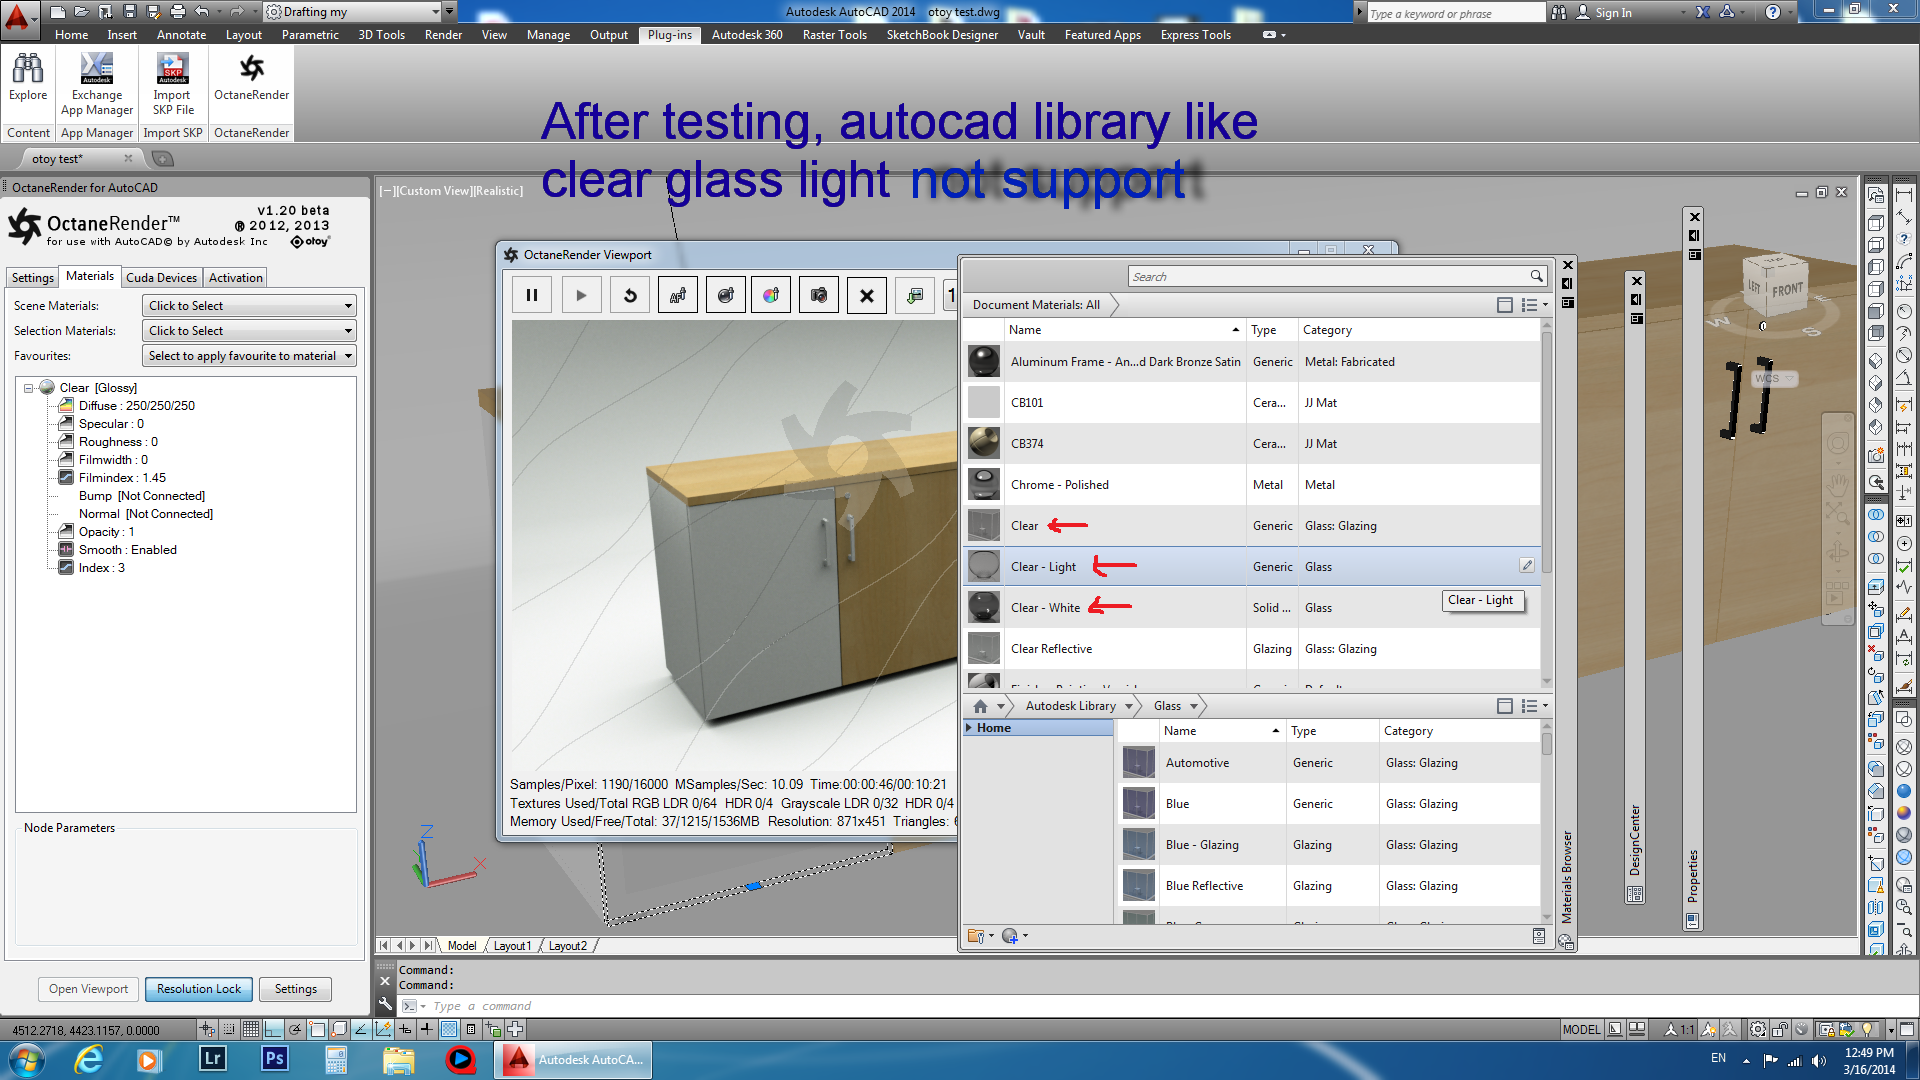Screen dimensions: 1920x1080
Task: Expand the Favourites apply material dropdown
Action: [x=249, y=356]
